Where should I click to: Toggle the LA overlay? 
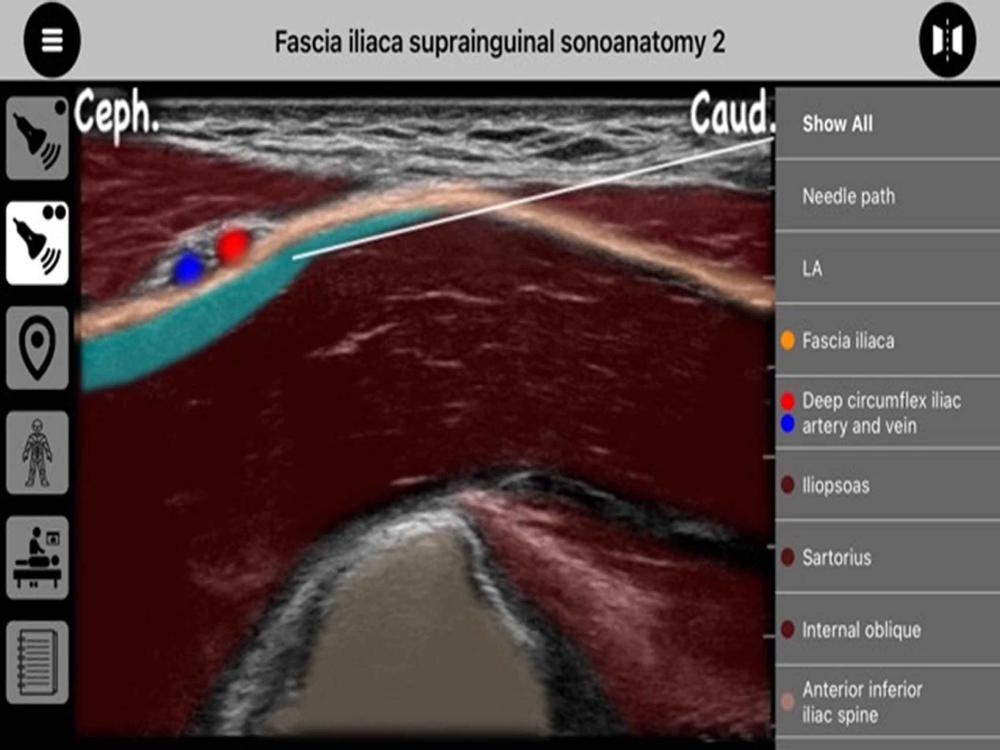click(888, 268)
